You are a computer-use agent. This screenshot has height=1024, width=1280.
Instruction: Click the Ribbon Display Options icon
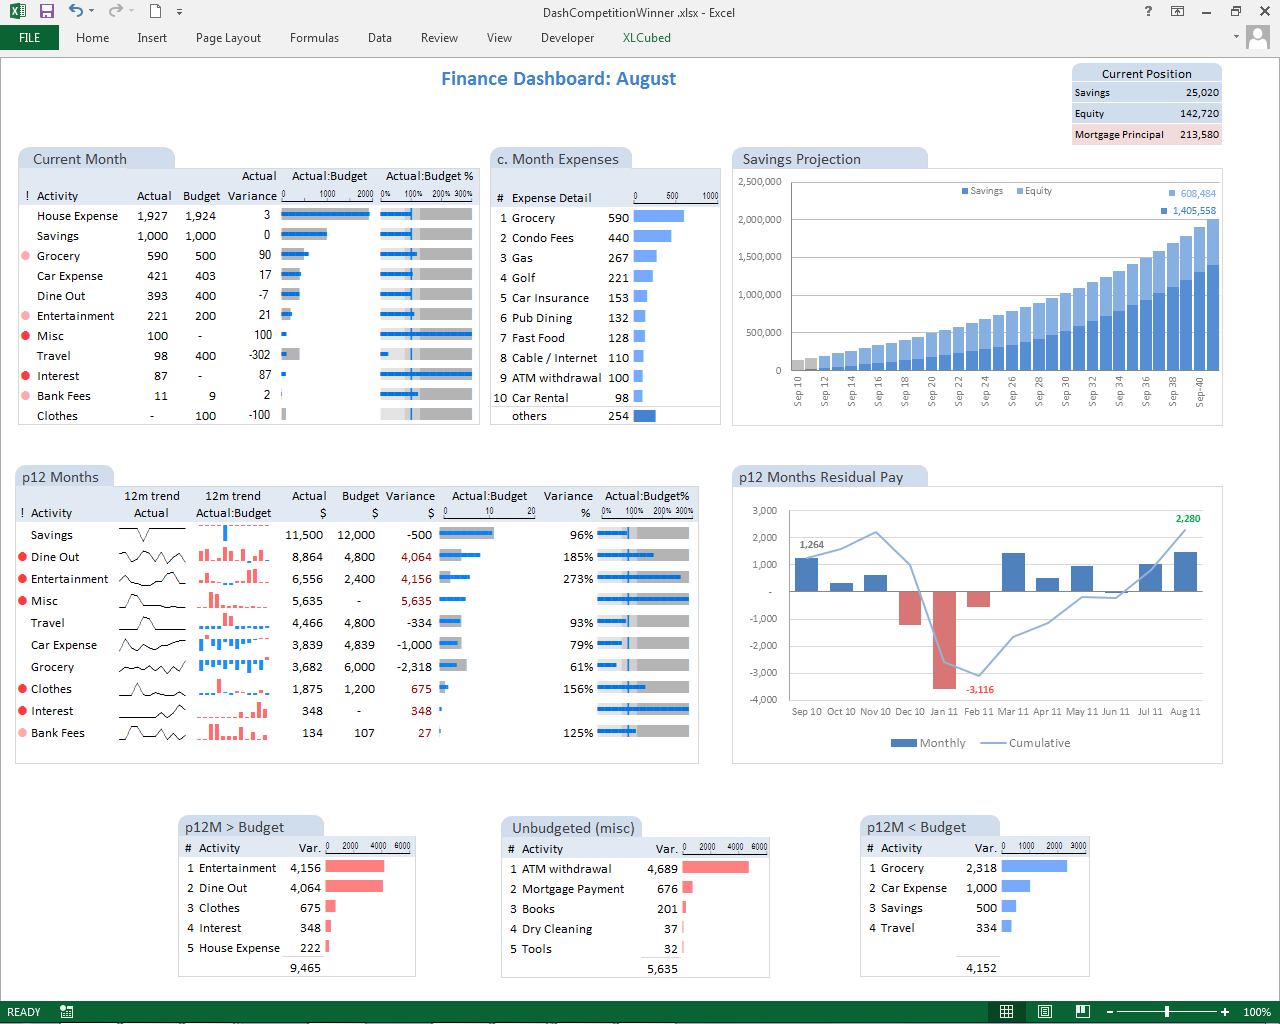(x=1178, y=12)
